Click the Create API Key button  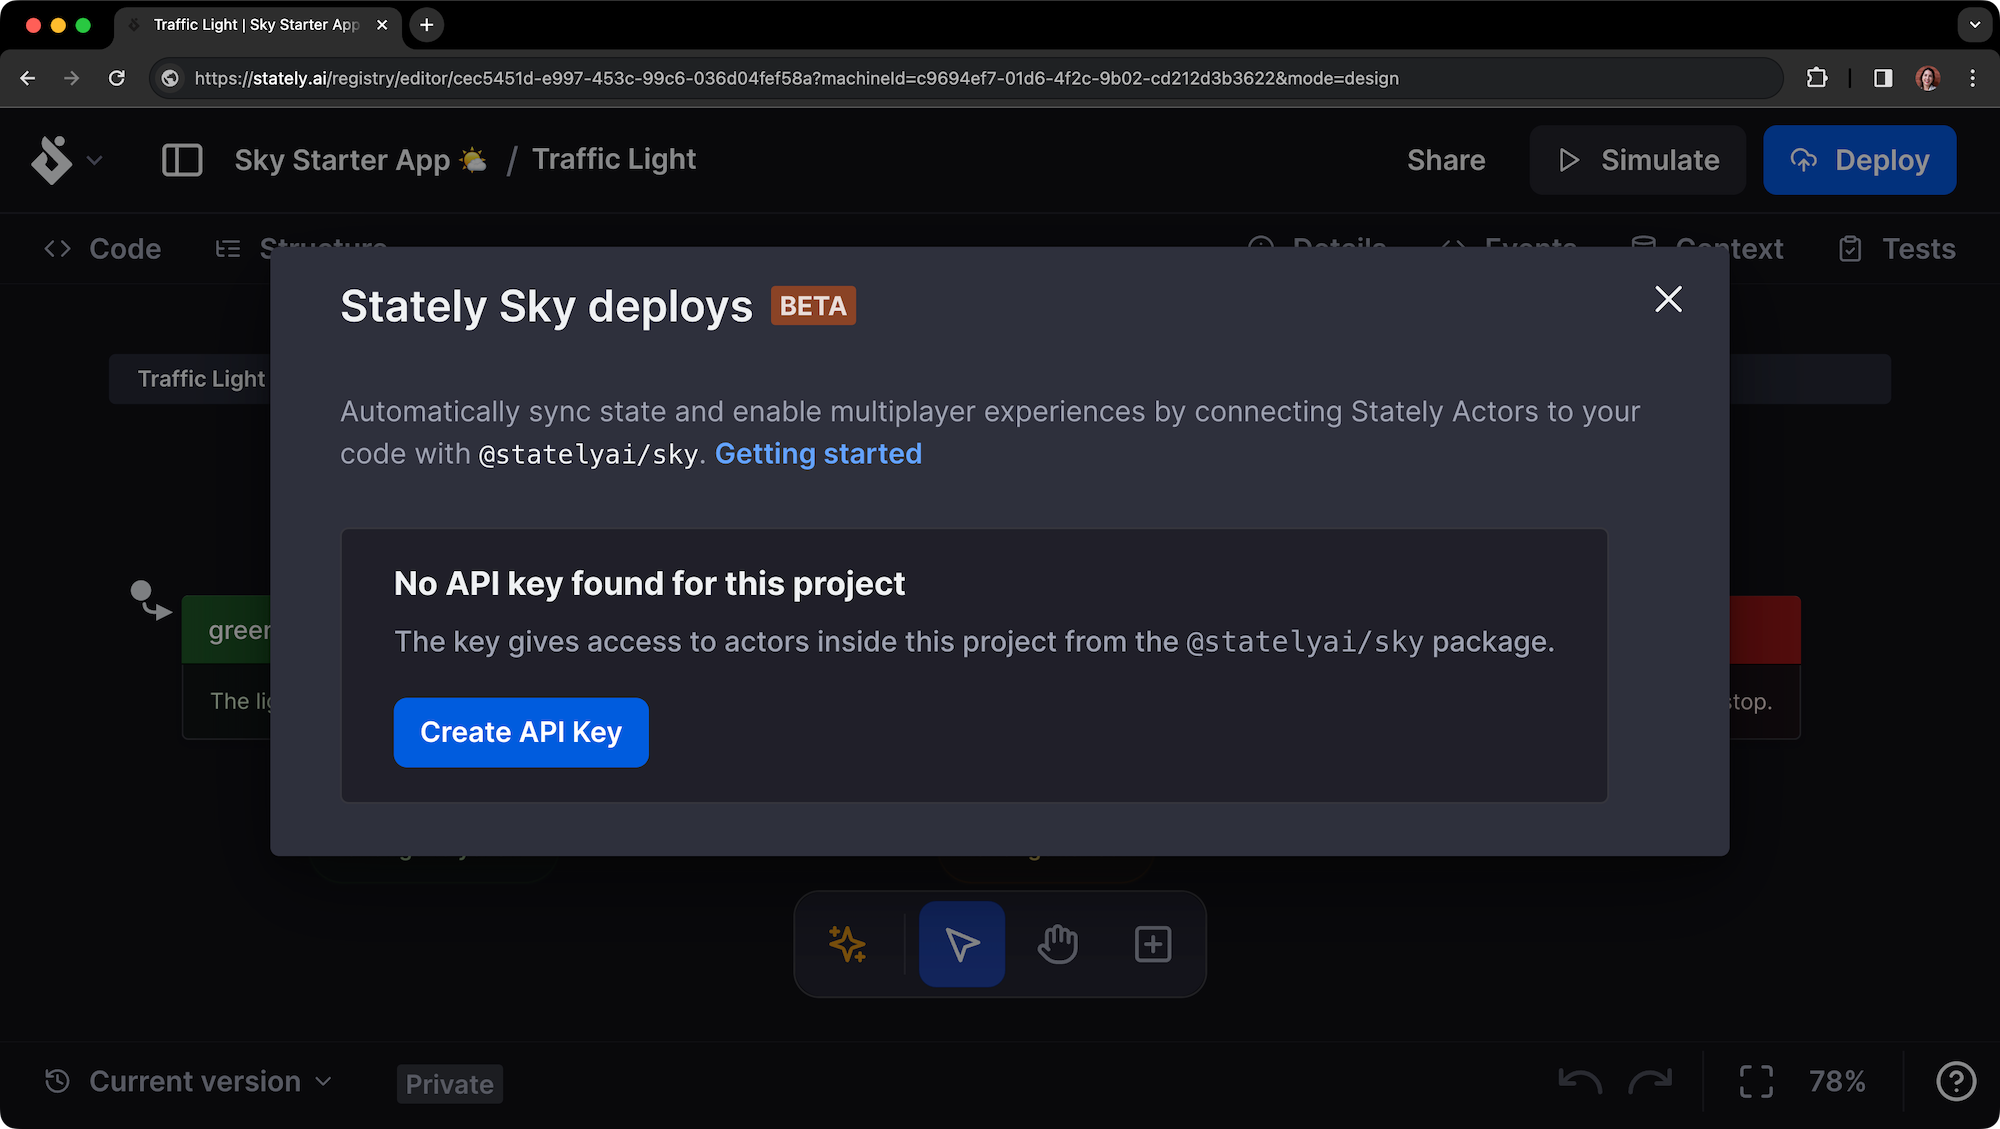521,732
